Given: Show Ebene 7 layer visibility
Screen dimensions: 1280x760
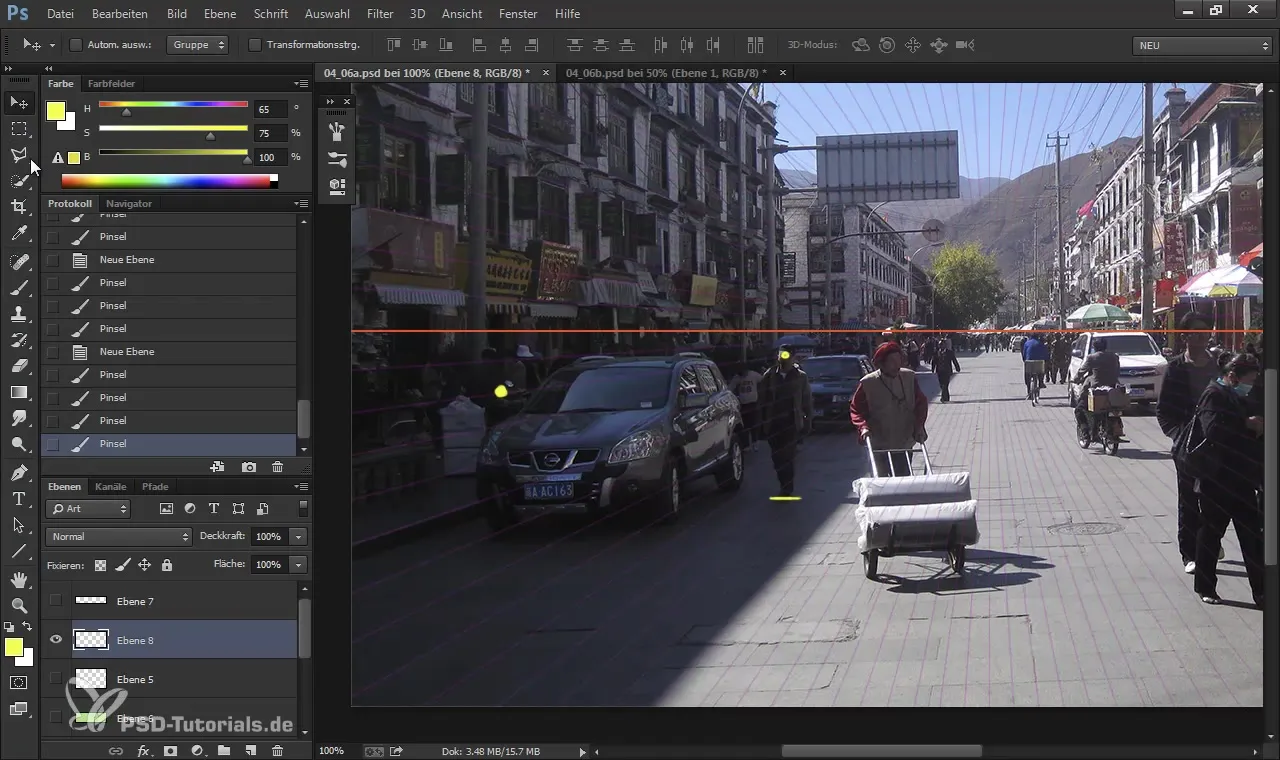Looking at the screenshot, I should click(x=56, y=601).
